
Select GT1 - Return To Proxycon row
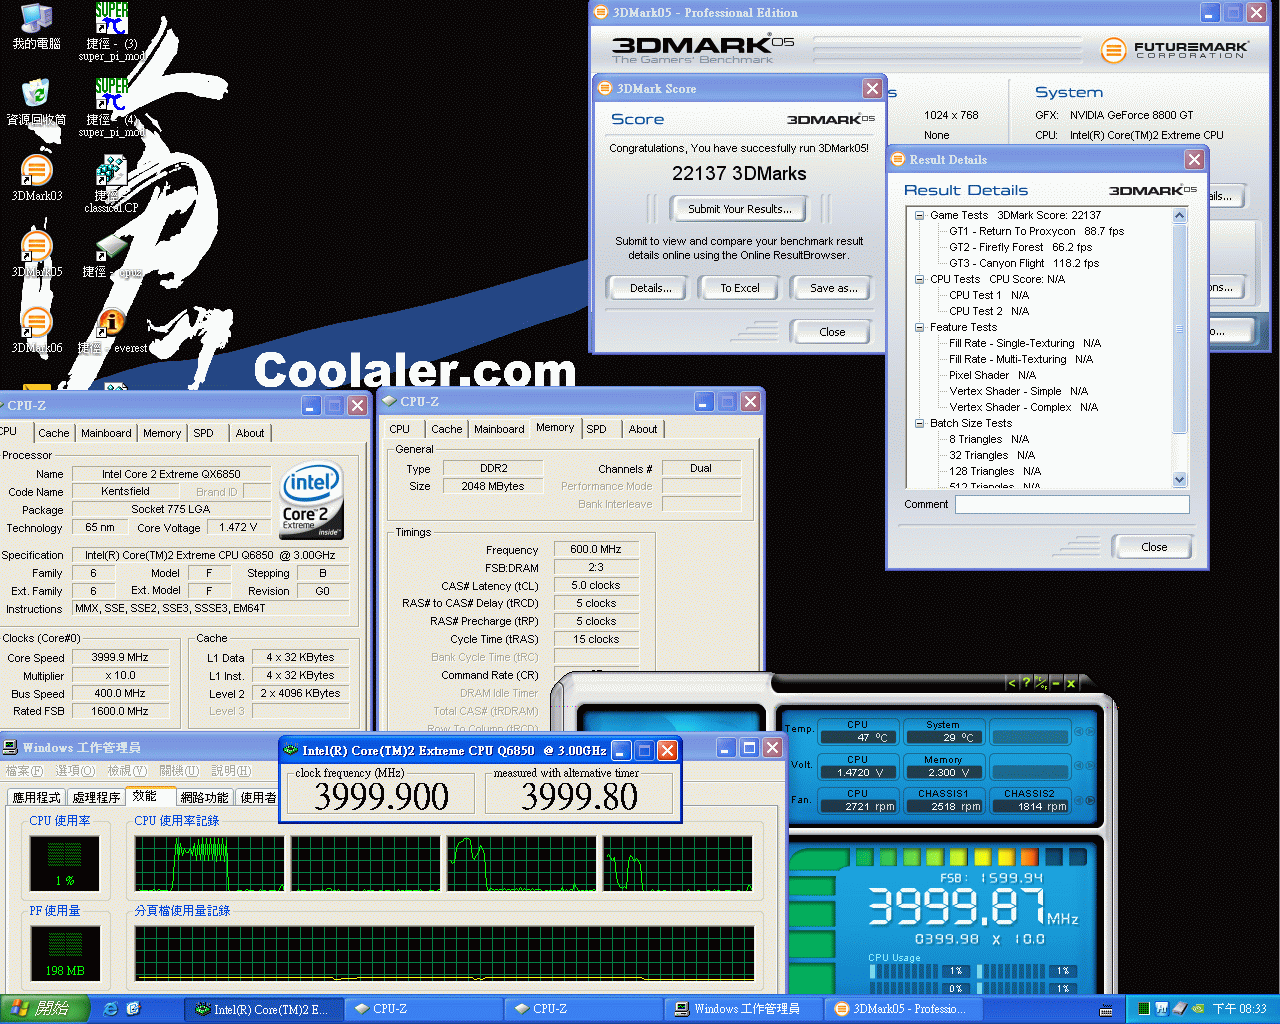tap(1036, 231)
